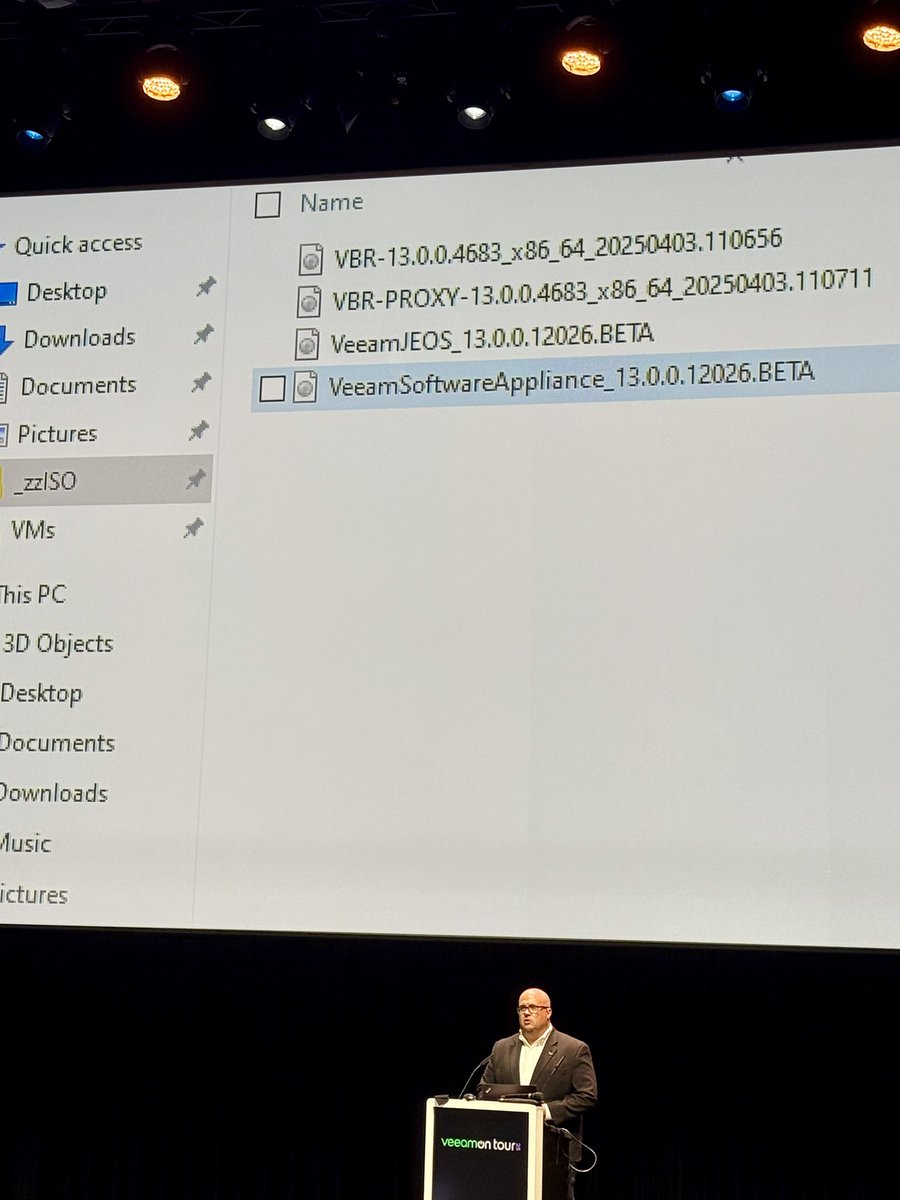Viewport: 900px width, 1200px height.
Task: Click the pin icon beside Documents
Action: pyautogui.click(x=201, y=382)
